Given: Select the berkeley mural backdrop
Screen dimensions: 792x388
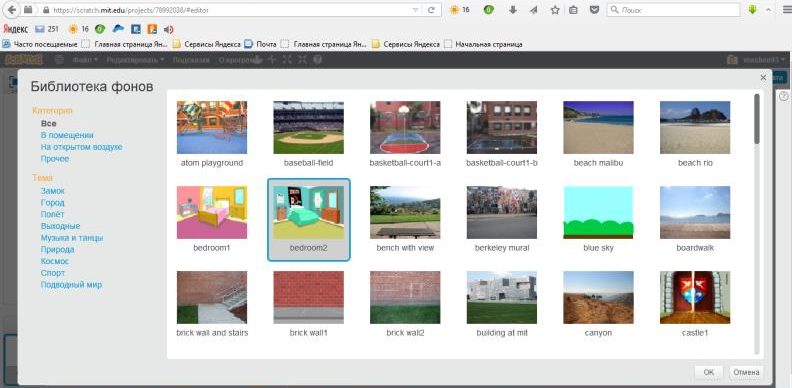Looking at the screenshot, I should tap(502, 219).
